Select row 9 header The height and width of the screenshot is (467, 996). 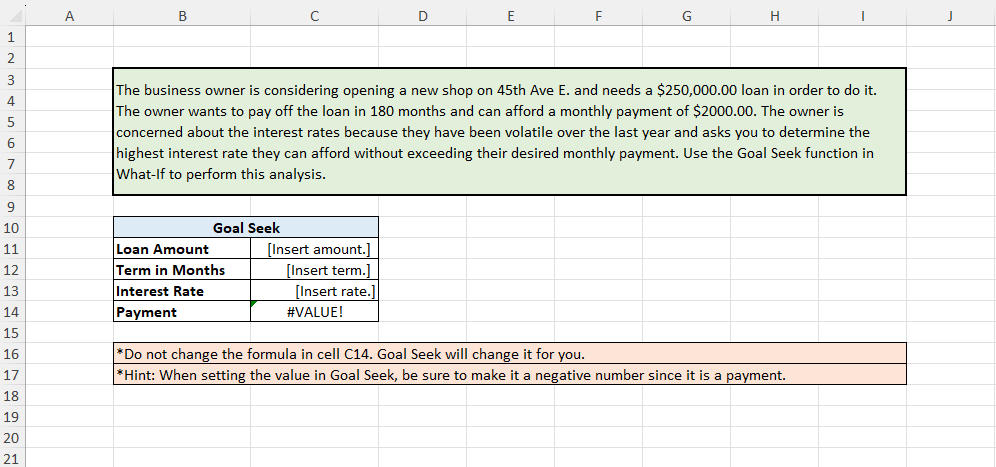(x=13, y=206)
